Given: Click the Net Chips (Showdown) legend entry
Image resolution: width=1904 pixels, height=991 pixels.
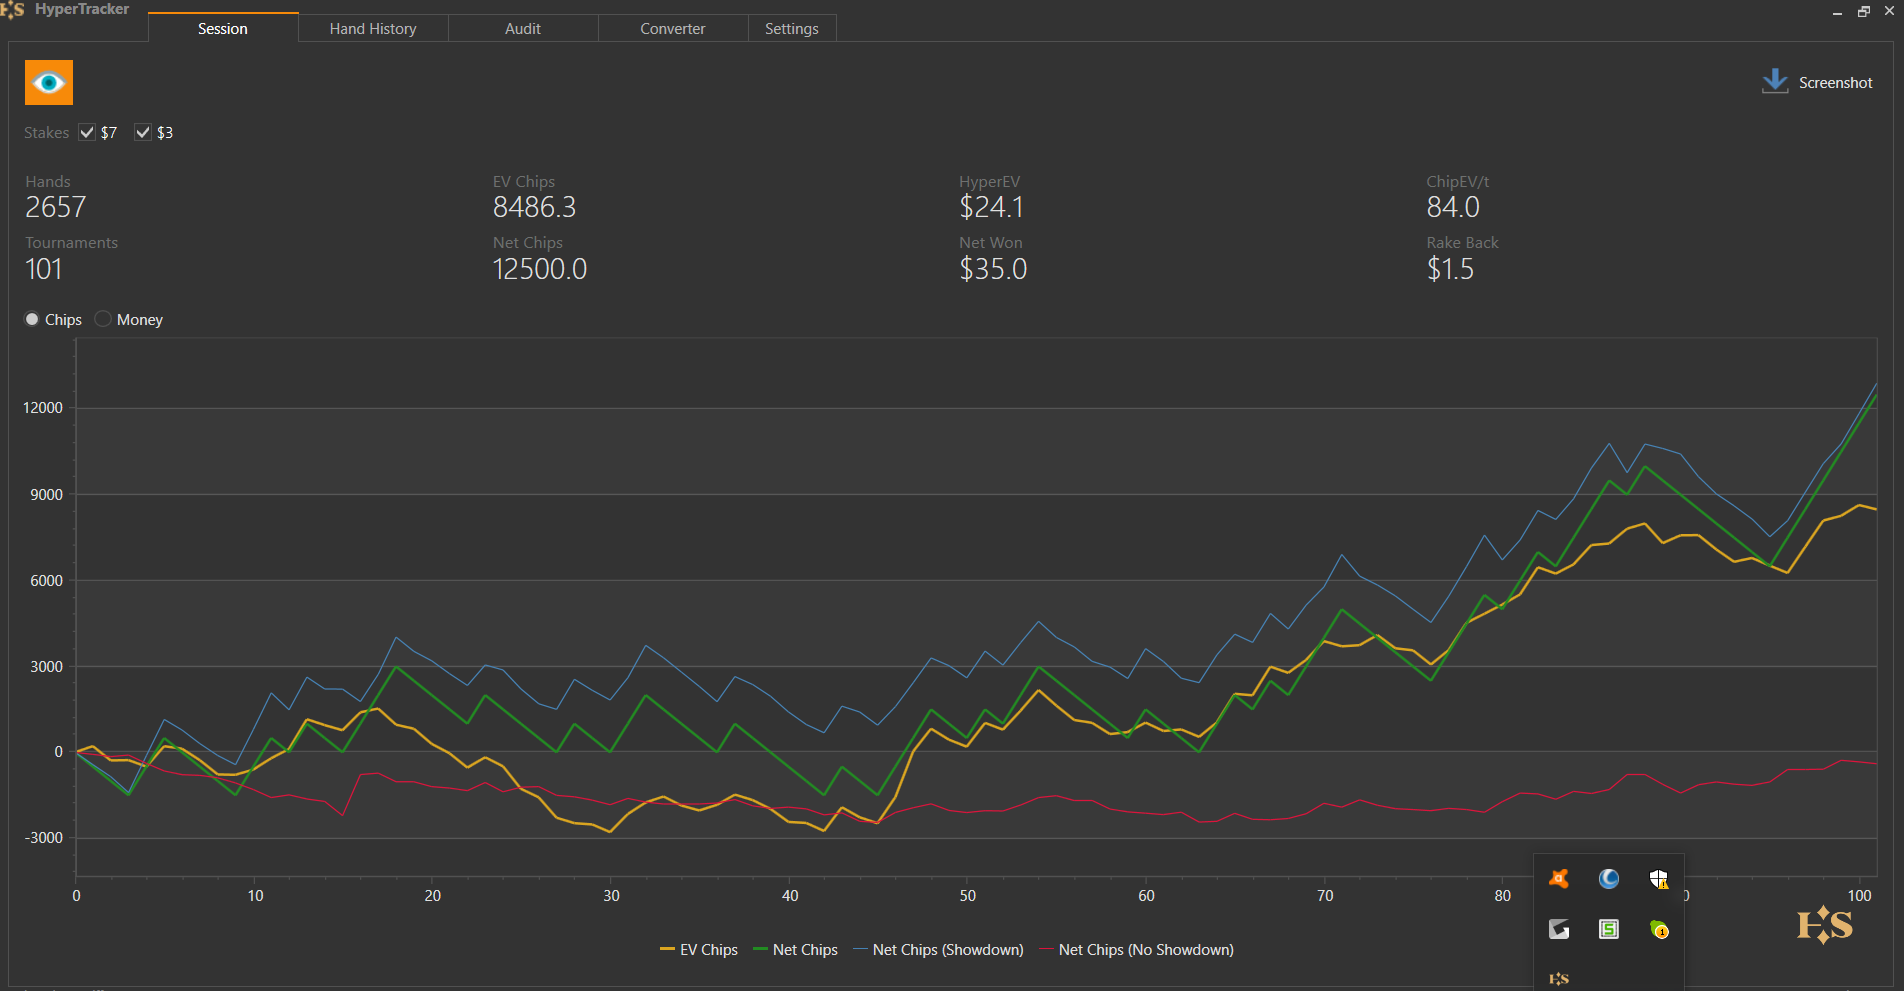Looking at the screenshot, I should (x=938, y=950).
